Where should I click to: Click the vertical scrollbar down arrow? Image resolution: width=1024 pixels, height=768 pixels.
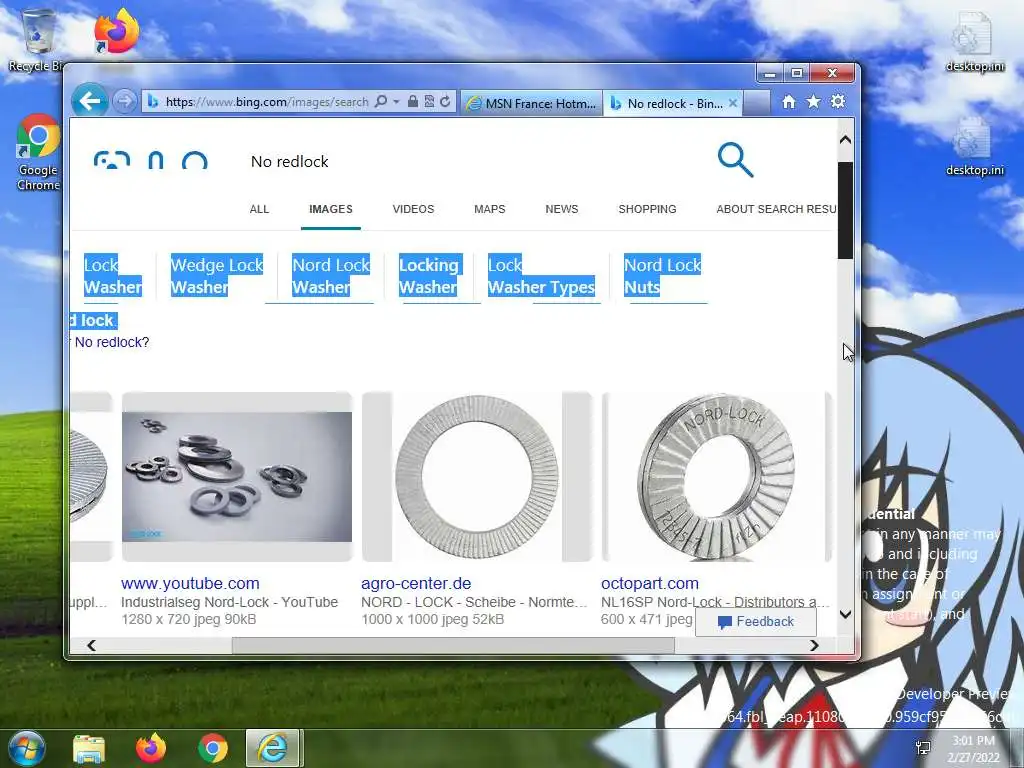[845, 615]
